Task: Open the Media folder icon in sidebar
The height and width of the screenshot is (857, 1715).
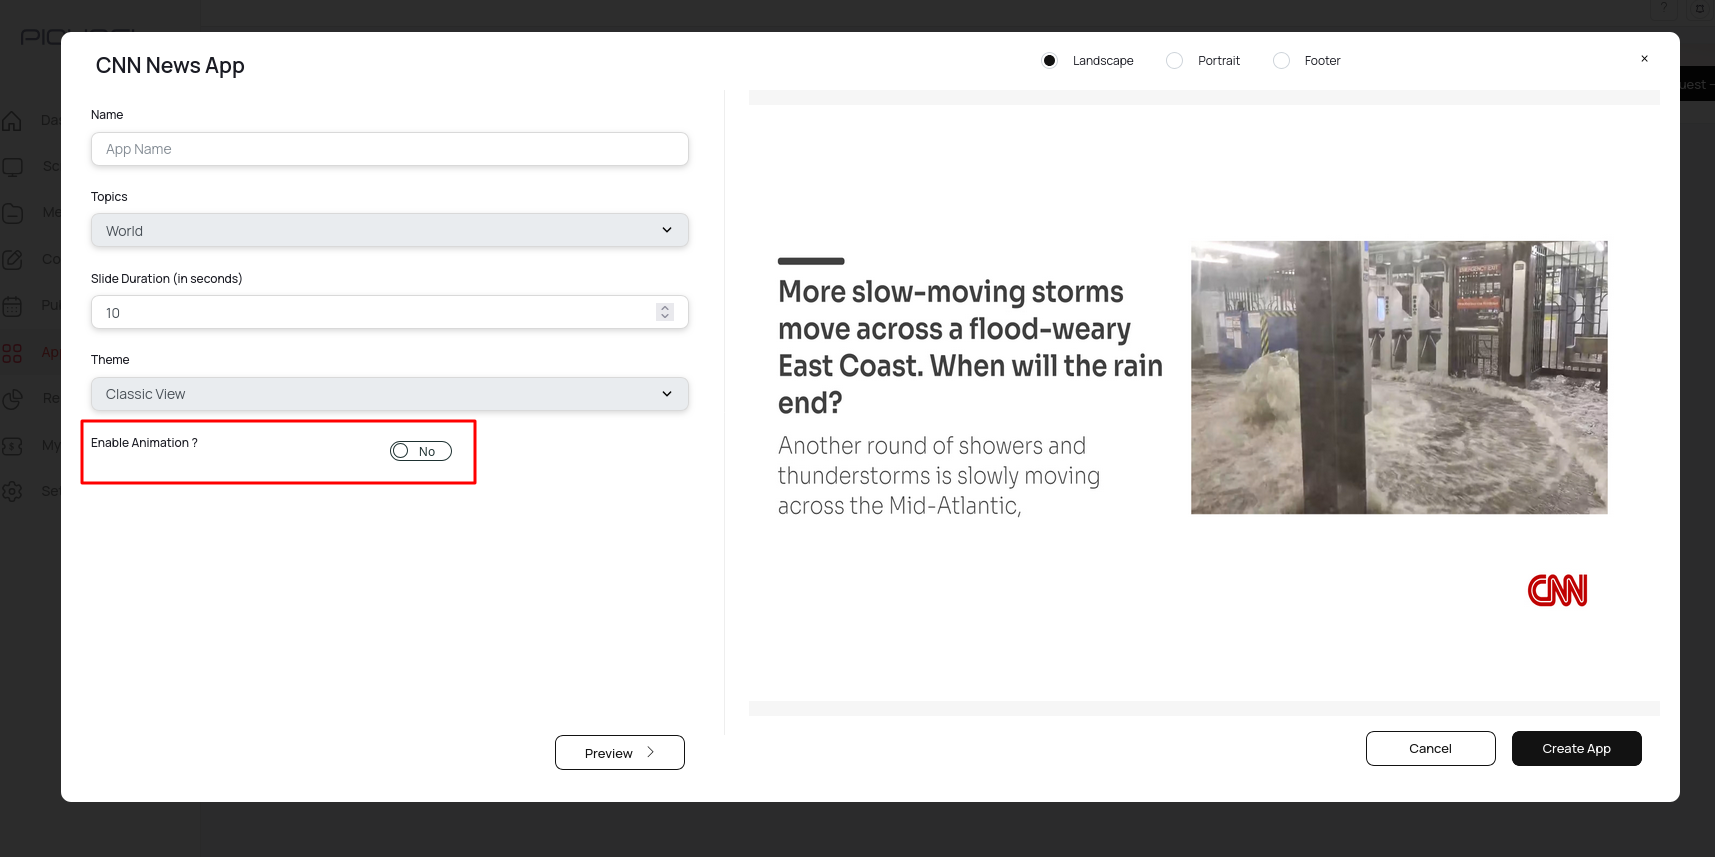Action: [x=12, y=213]
